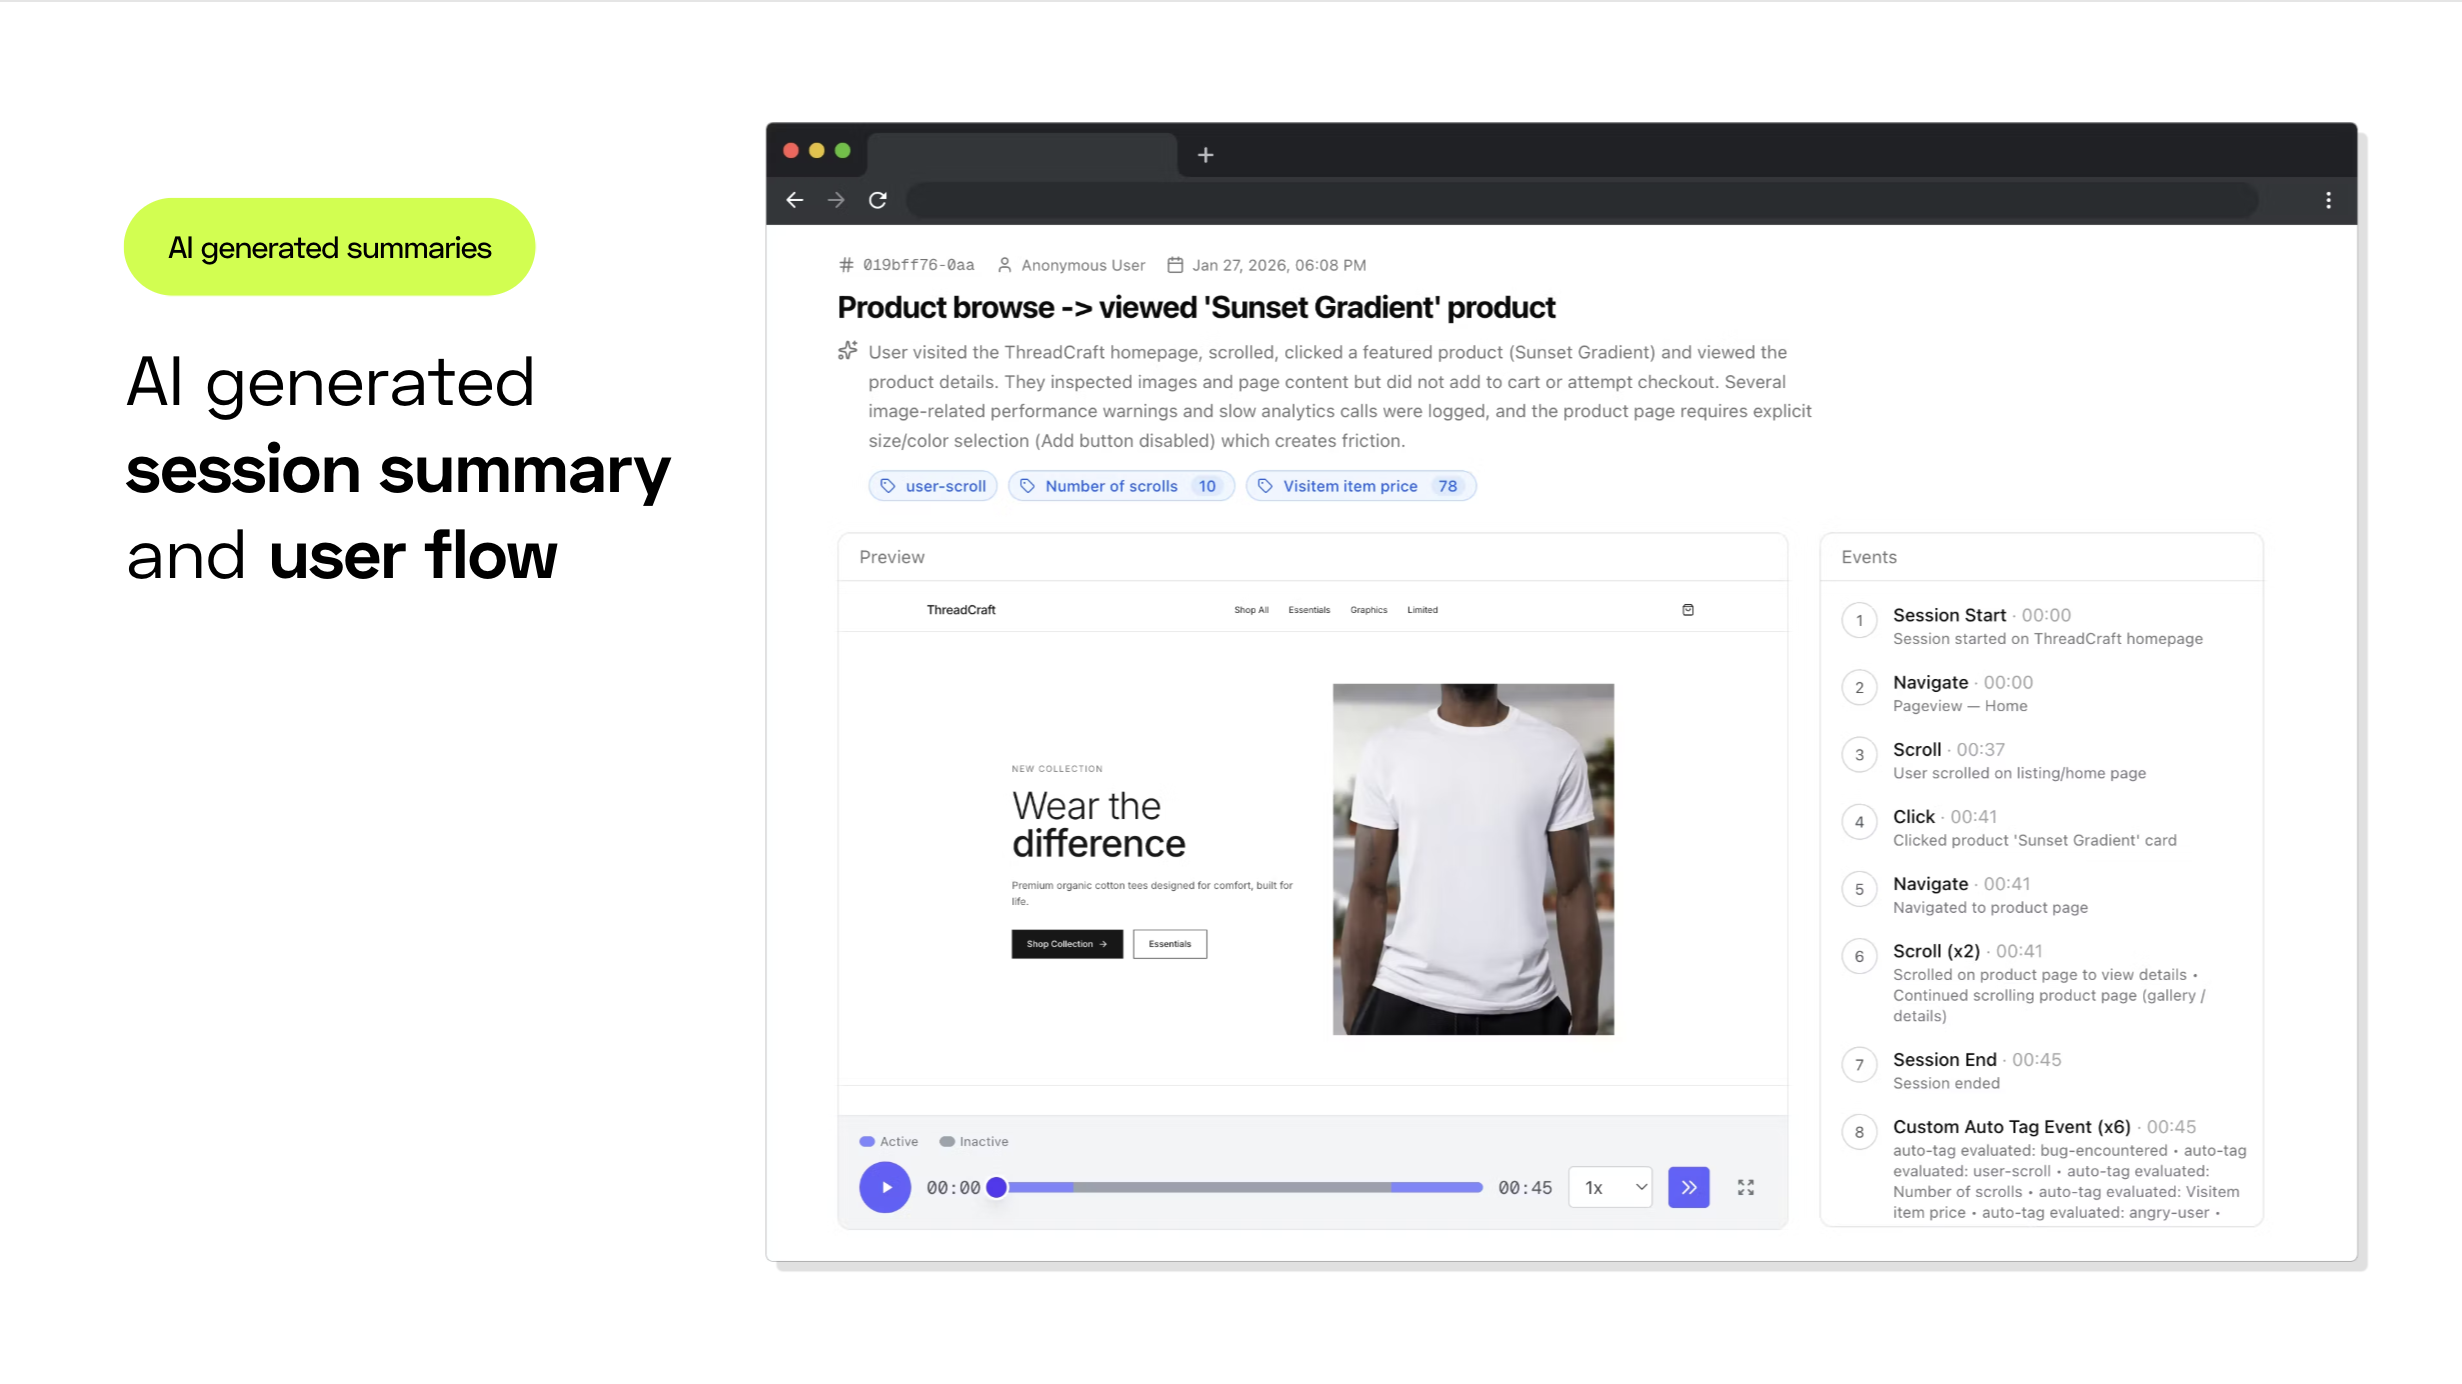2462x1384 pixels.
Task: Select Graphics in the ThreadCraft navigation
Action: tap(1368, 609)
